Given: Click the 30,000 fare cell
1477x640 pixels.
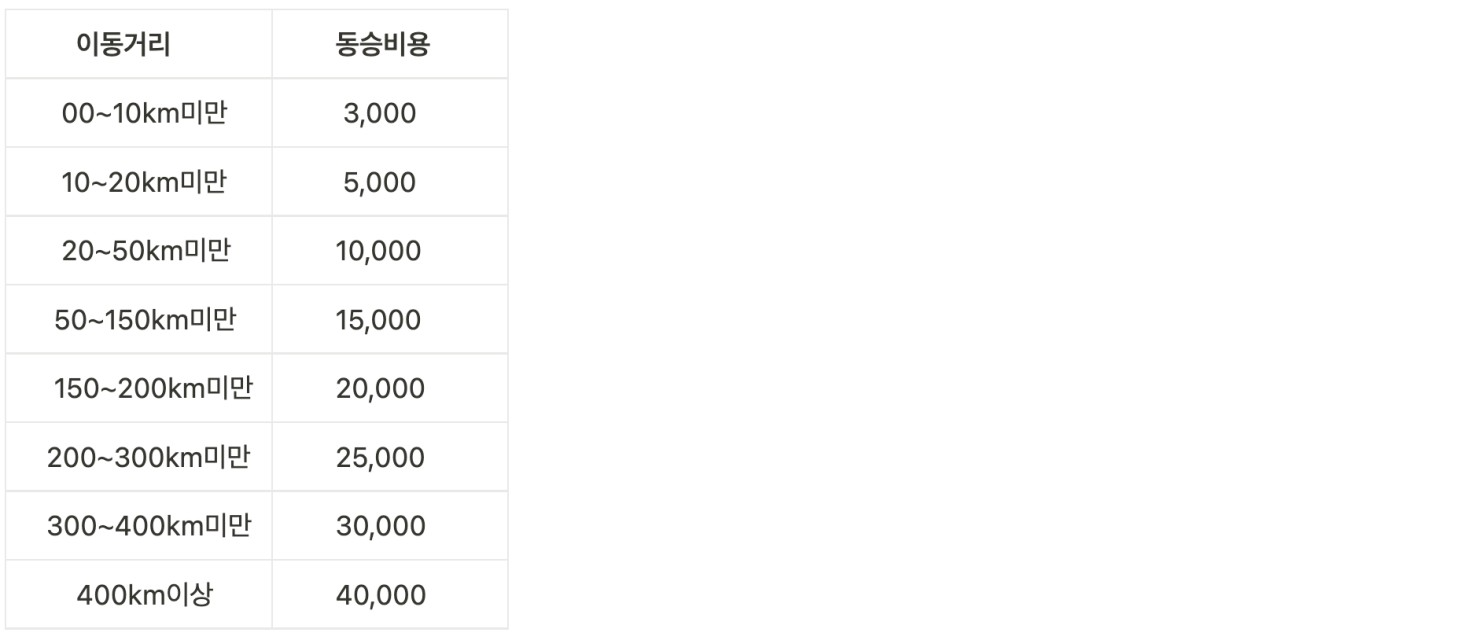Looking at the screenshot, I should click(x=380, y=526).
